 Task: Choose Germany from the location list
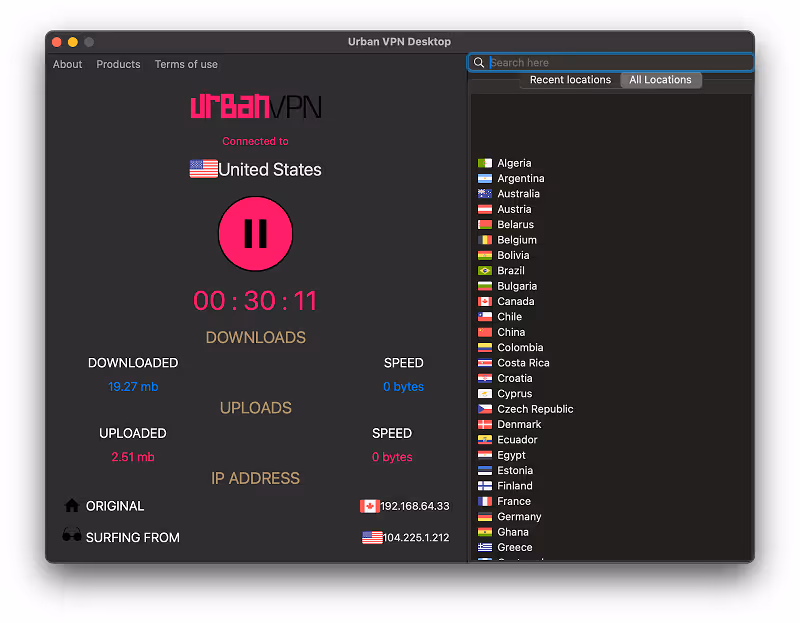click(x=519, y=516)
